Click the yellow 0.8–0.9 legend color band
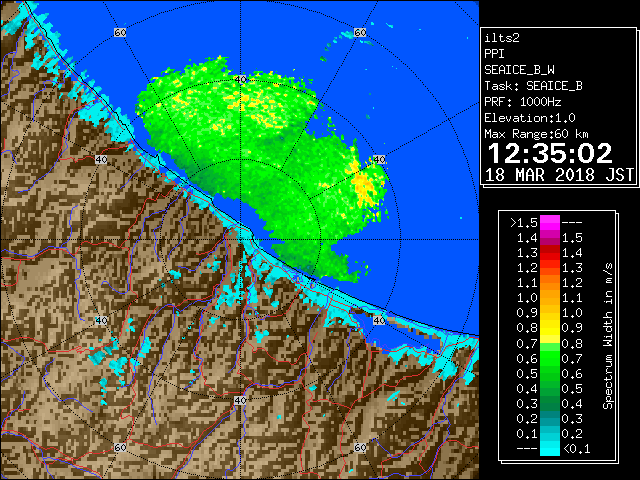 click(550, 328)
